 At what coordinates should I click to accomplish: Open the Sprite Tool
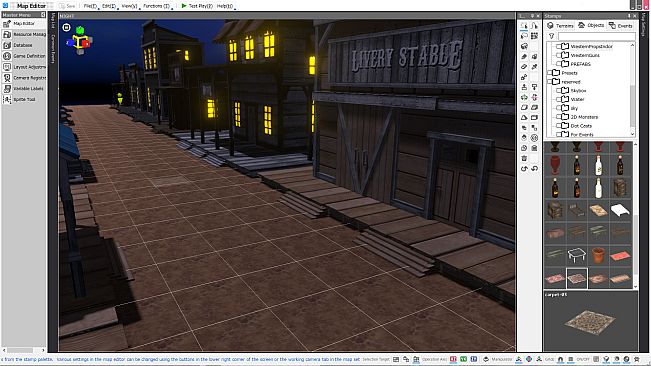[x=24, y=99]
